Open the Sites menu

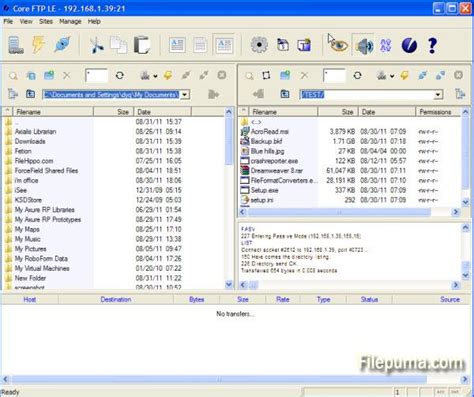pos(46,21)
